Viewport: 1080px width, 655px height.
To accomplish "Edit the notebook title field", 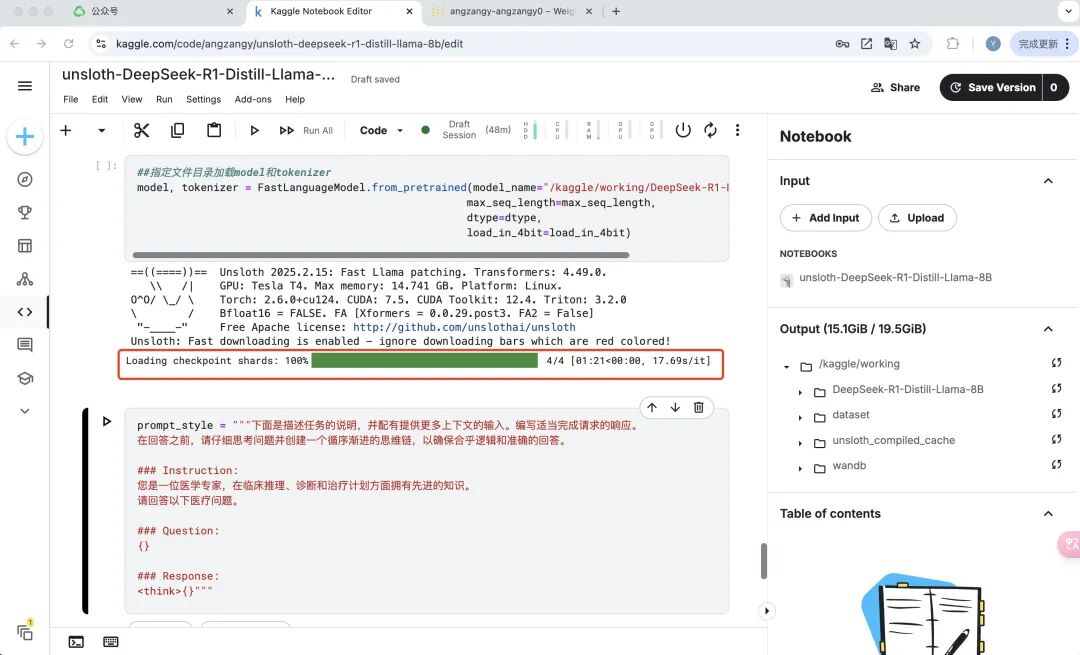I will 198,74.
